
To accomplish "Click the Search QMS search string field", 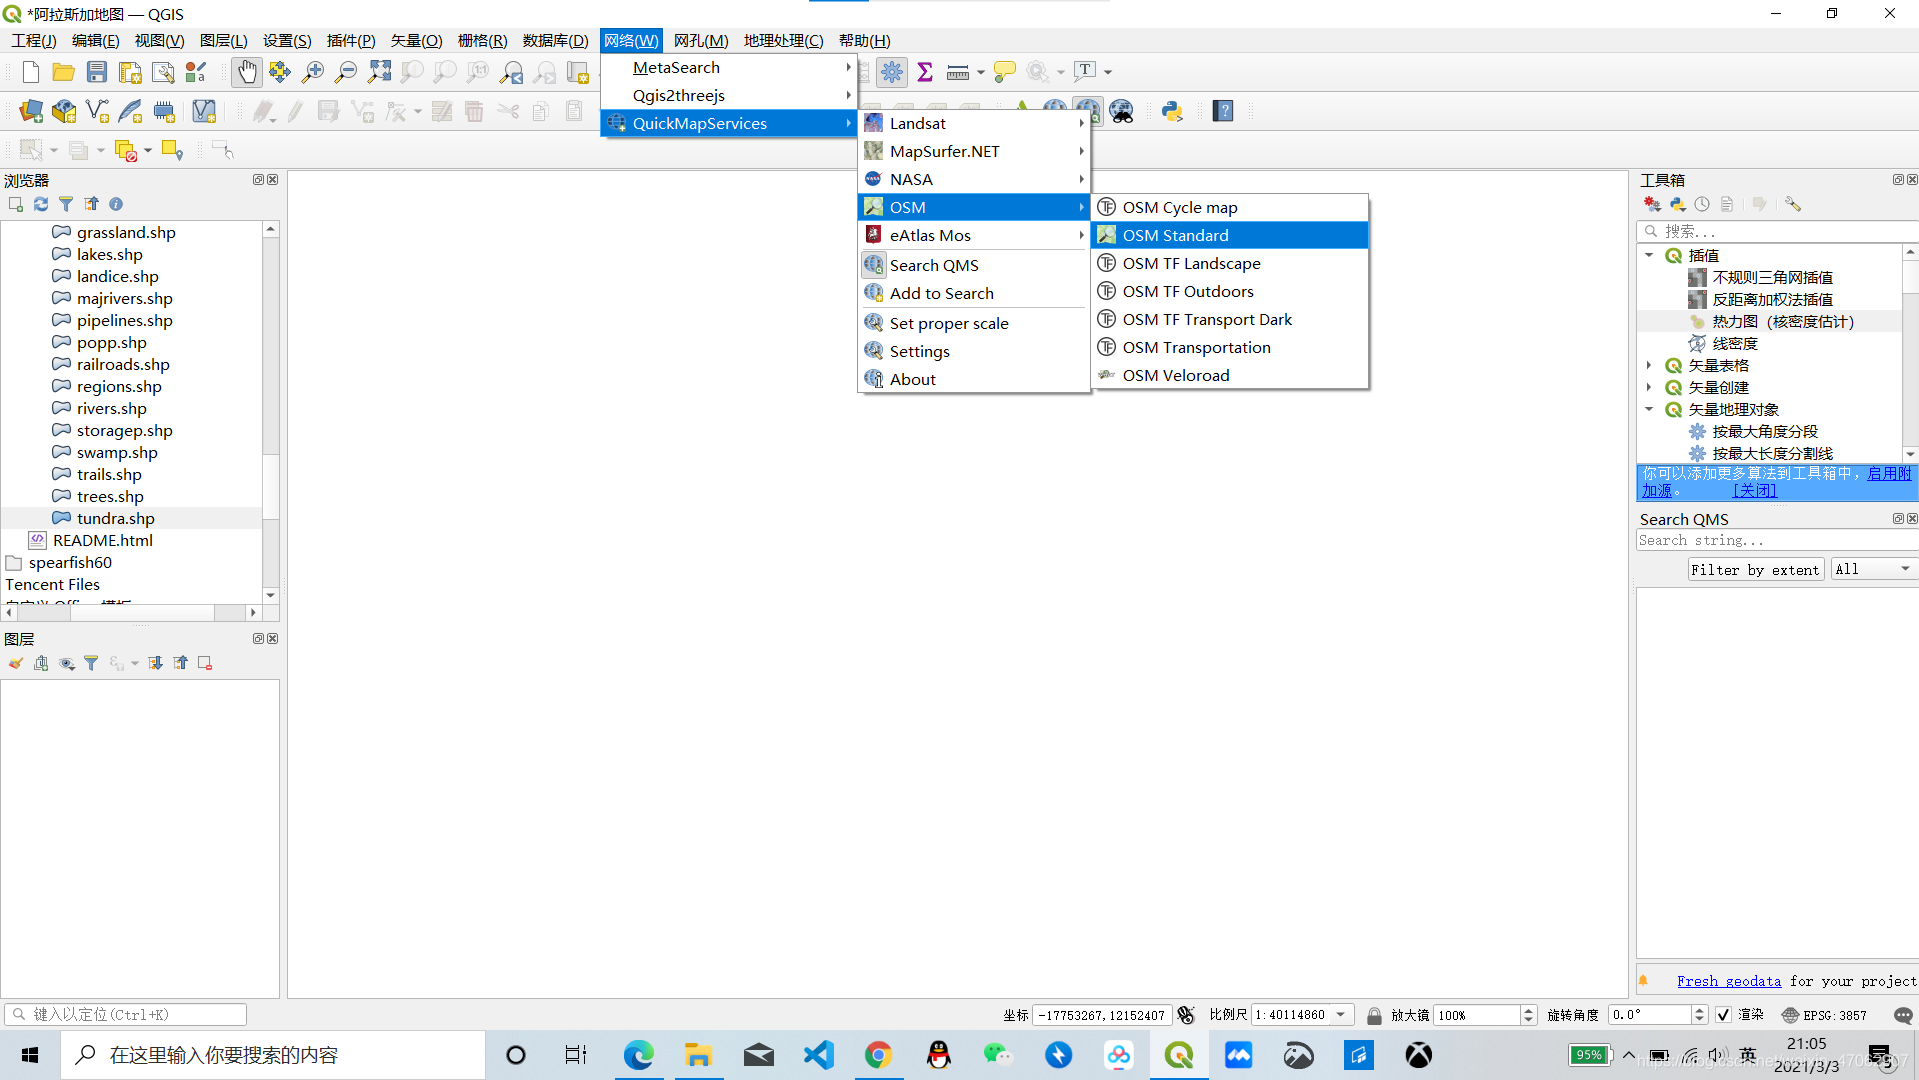I will tap(1777, 540).
